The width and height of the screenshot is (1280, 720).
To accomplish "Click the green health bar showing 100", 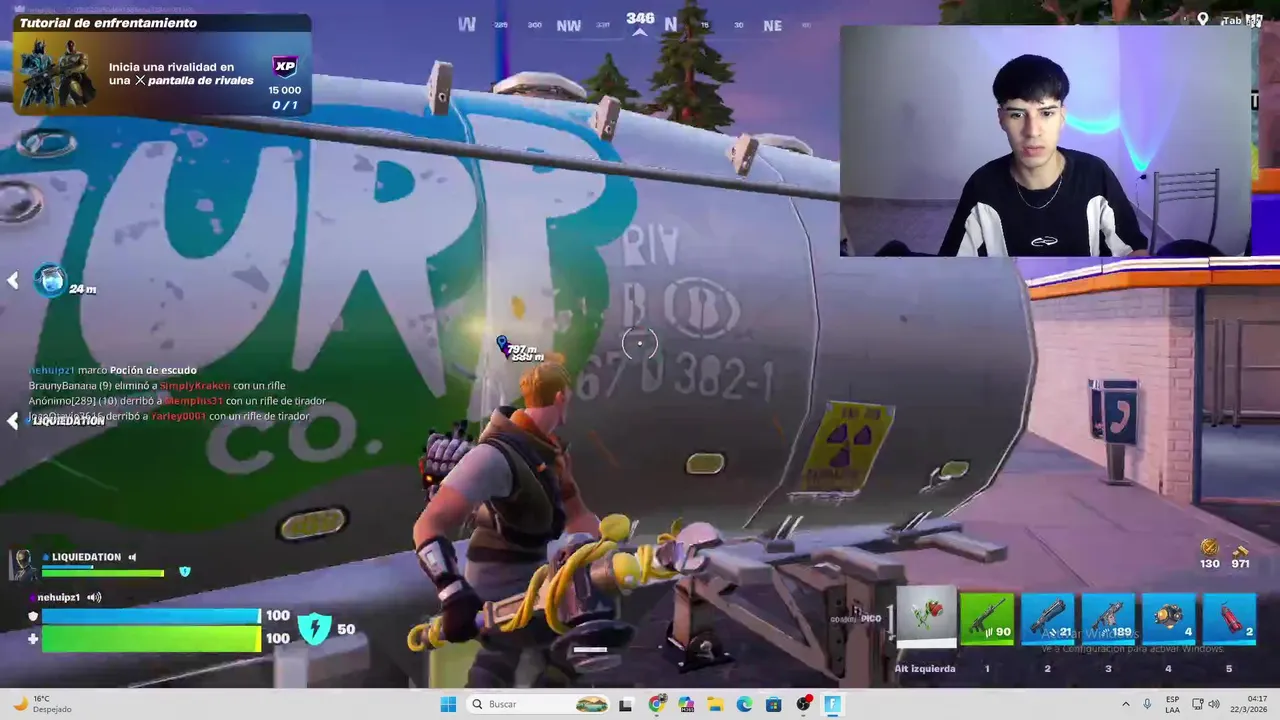I will pos(150,638).
